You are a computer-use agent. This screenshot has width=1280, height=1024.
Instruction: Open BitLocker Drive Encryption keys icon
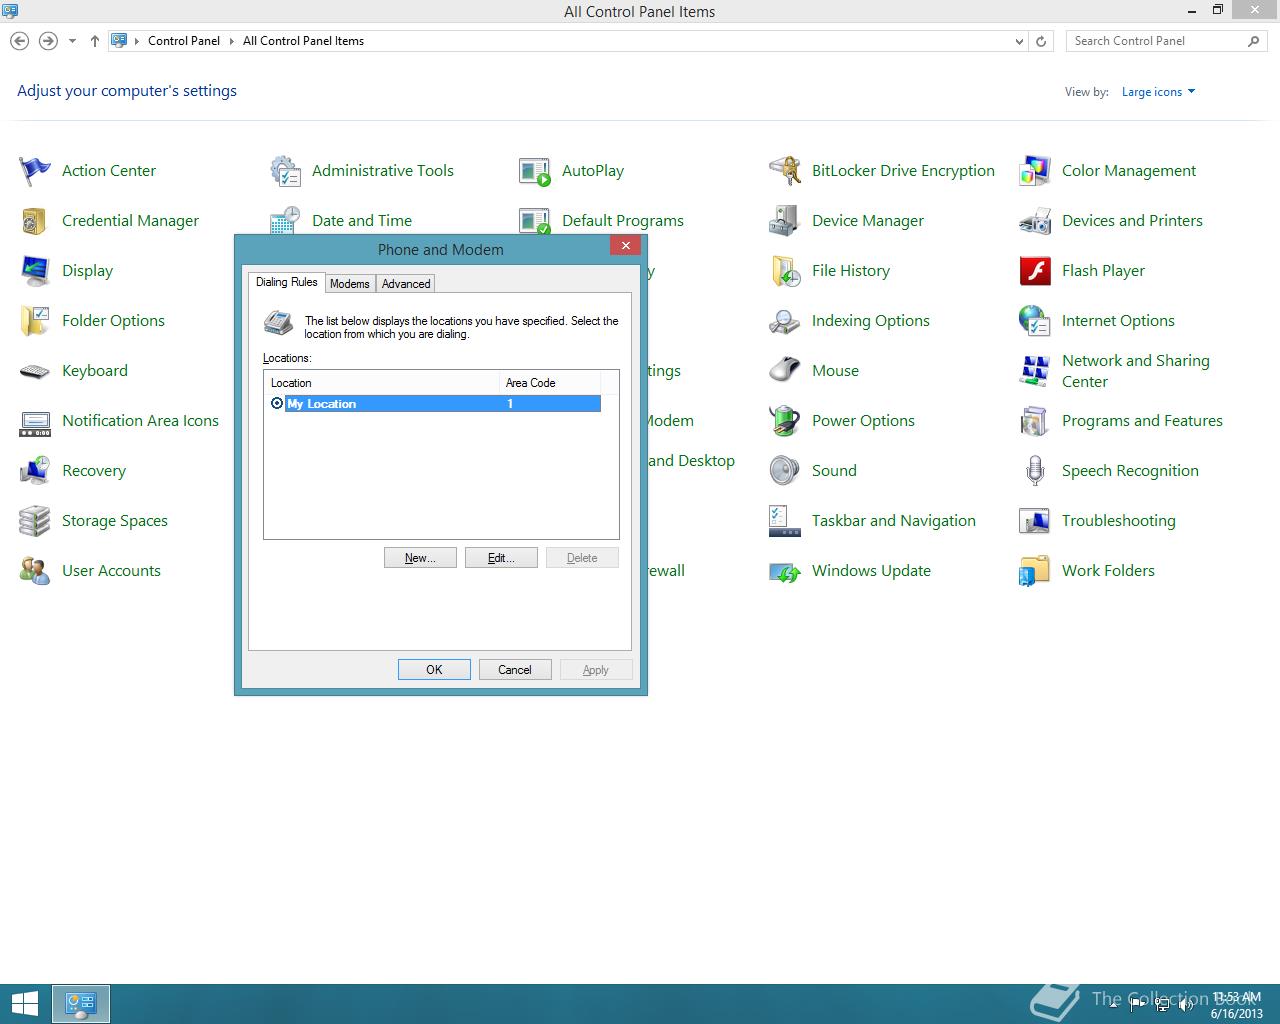(785, 171)
